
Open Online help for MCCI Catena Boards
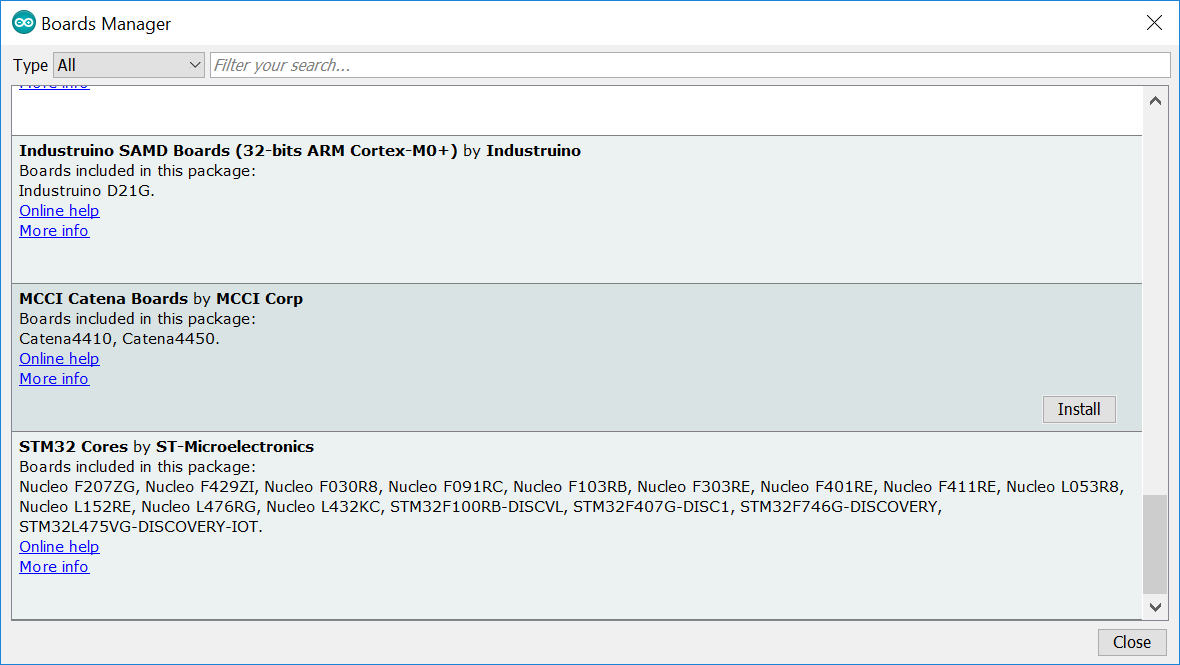[x=59, y=359]
